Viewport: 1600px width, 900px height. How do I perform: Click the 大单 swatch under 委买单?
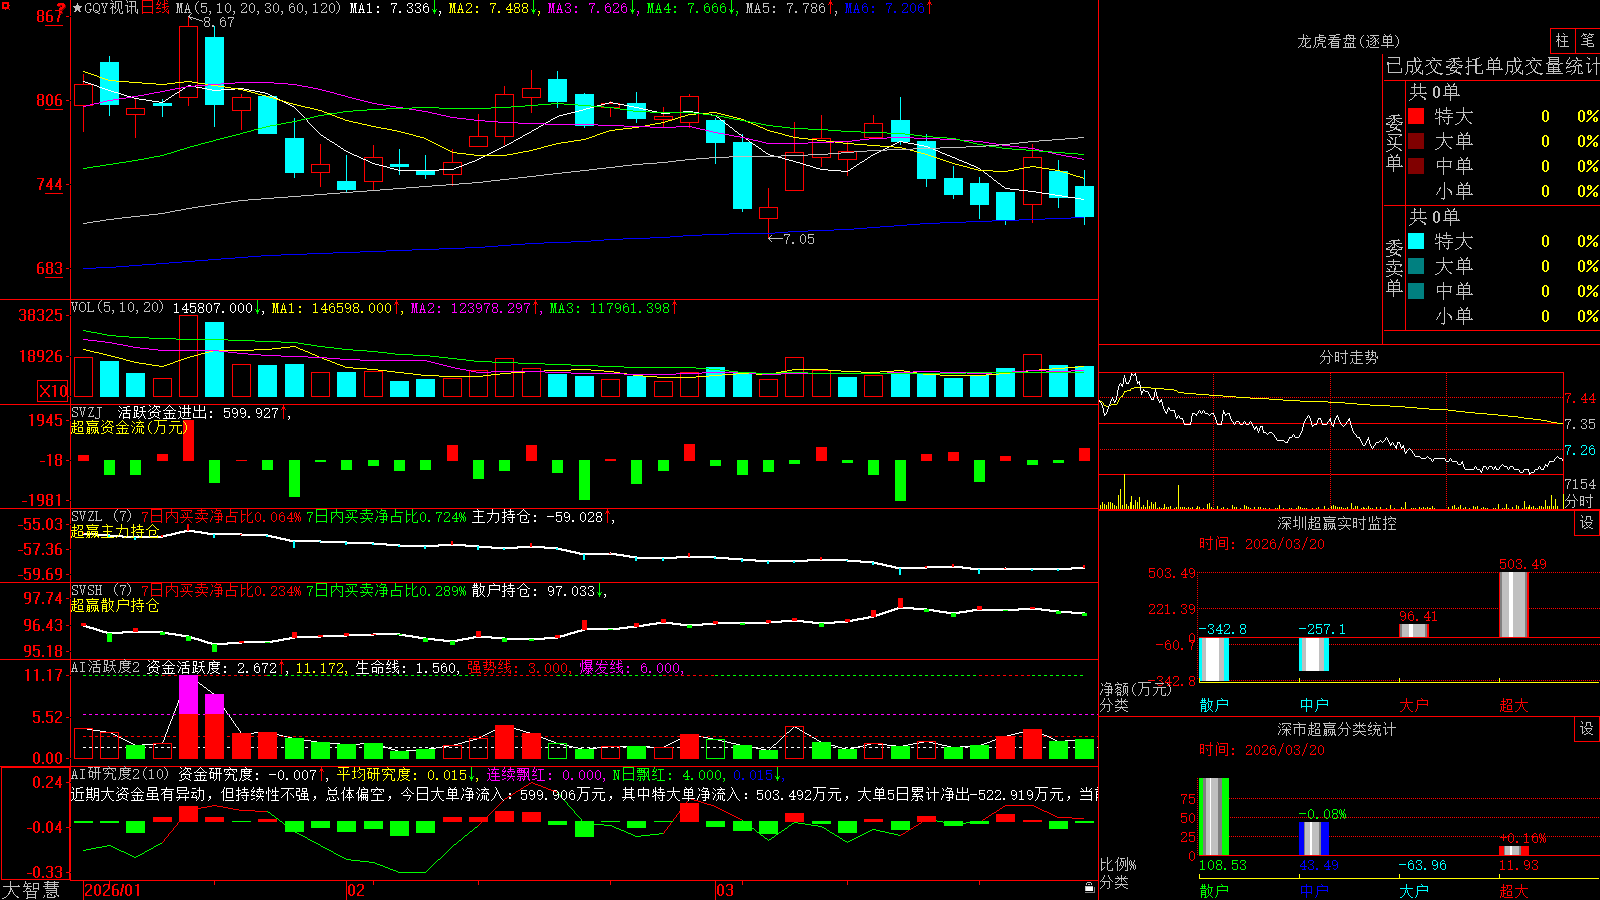pos(1416,141)
